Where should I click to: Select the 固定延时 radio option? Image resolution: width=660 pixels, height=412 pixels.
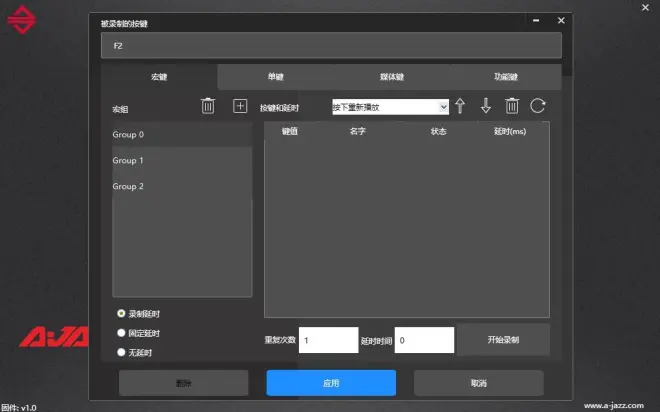tap(121, 333)
